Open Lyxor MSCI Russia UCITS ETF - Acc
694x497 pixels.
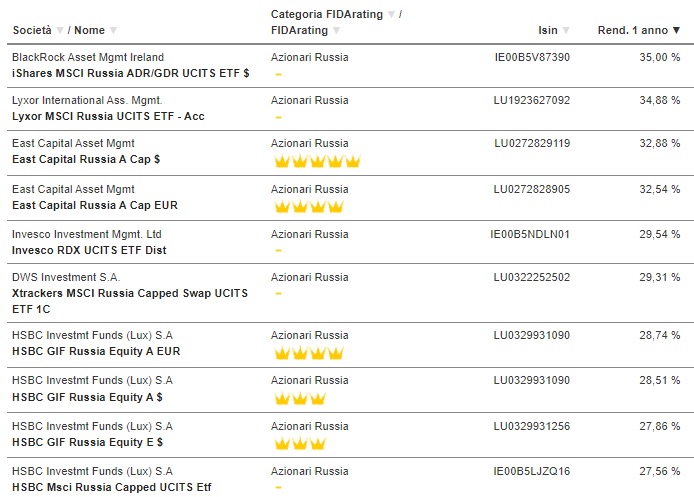pyautogui.click(x=108, y=116)
